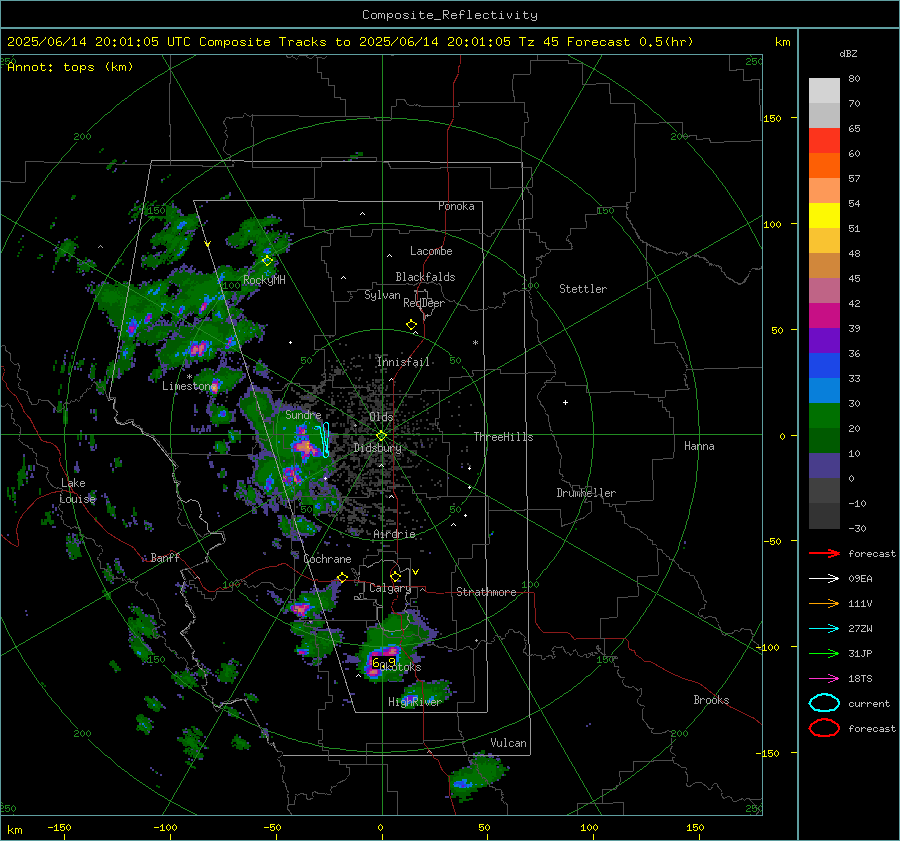Click the magenta 39 dBZ color swatch
Screen dimensions: 900x841
point(824,316)
